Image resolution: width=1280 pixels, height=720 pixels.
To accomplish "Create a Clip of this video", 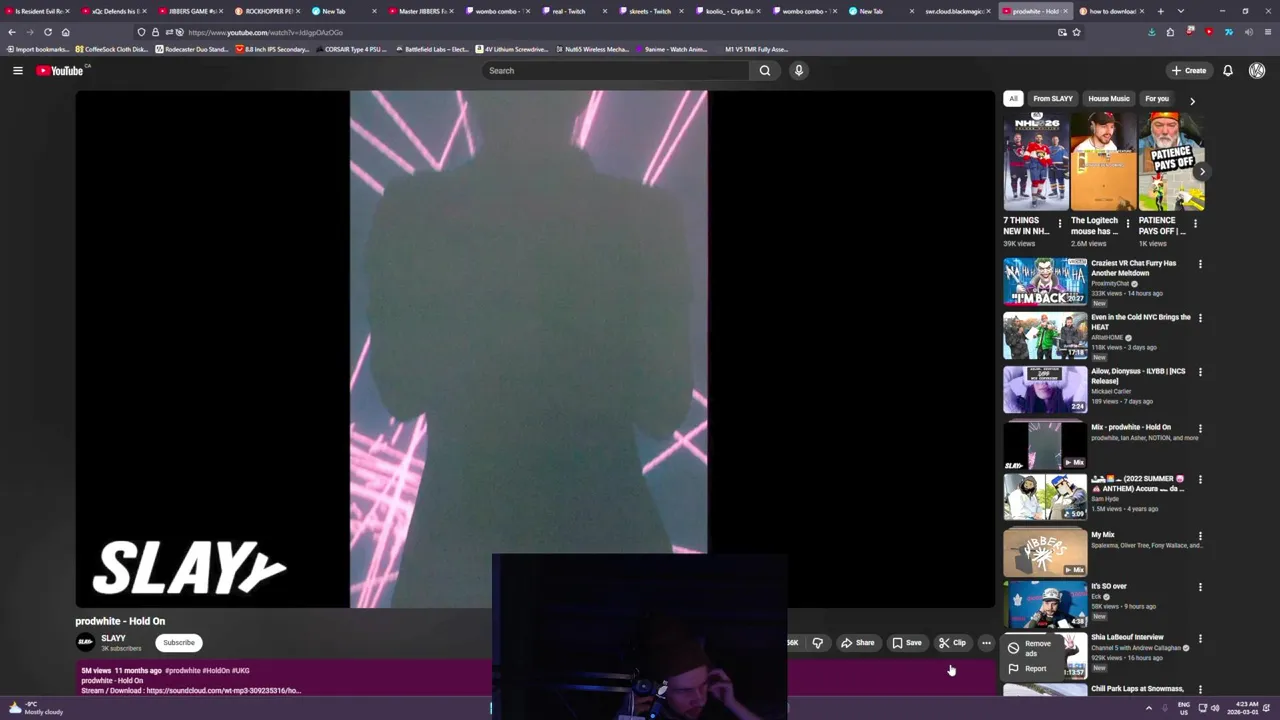I will click(x=953, y=643).
